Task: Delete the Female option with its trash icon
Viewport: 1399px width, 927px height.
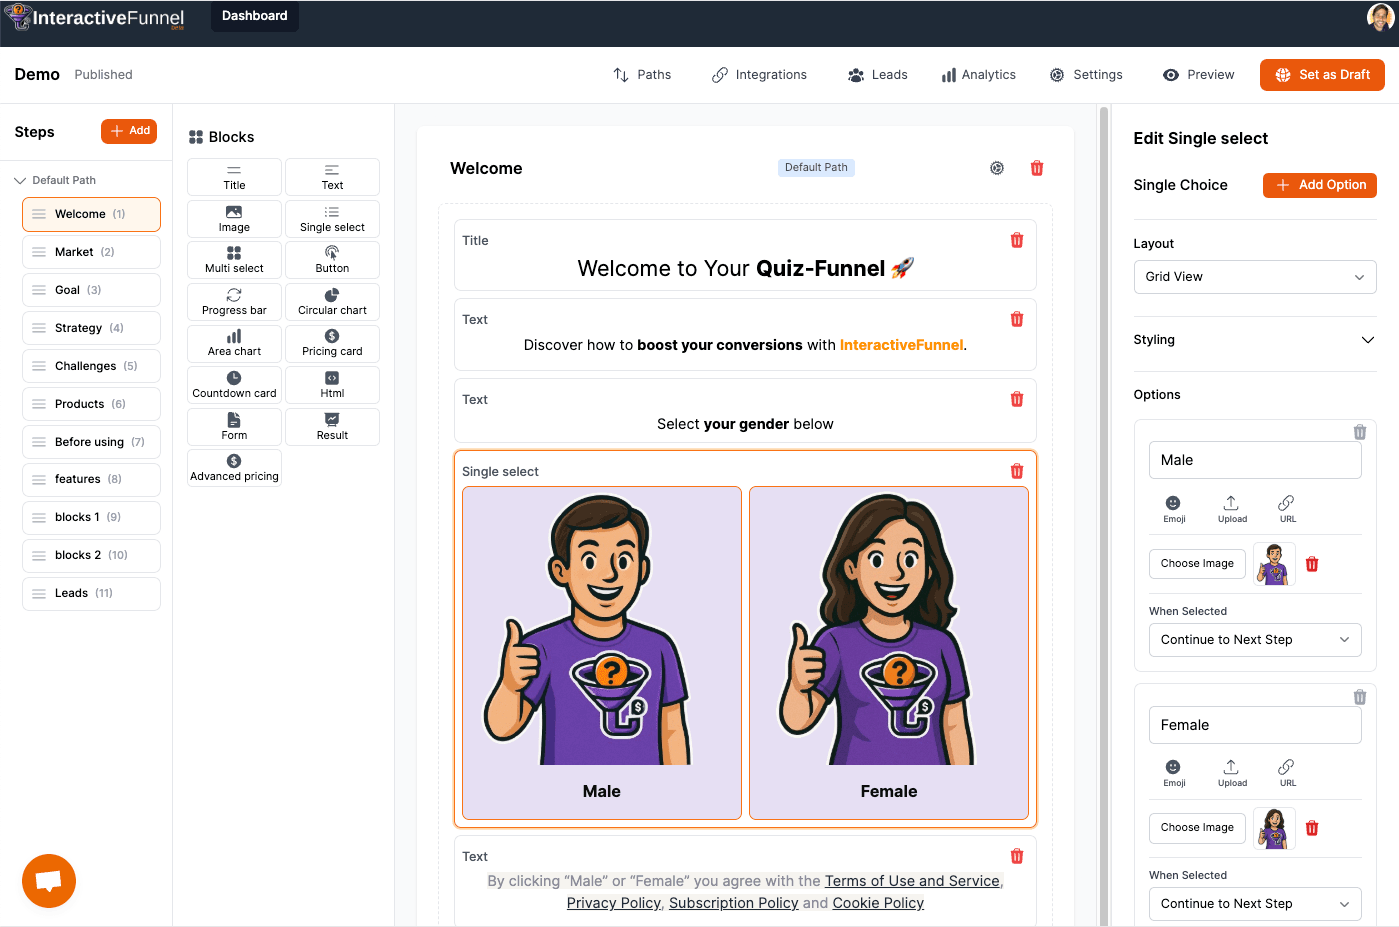Action: pos(1359,697)
